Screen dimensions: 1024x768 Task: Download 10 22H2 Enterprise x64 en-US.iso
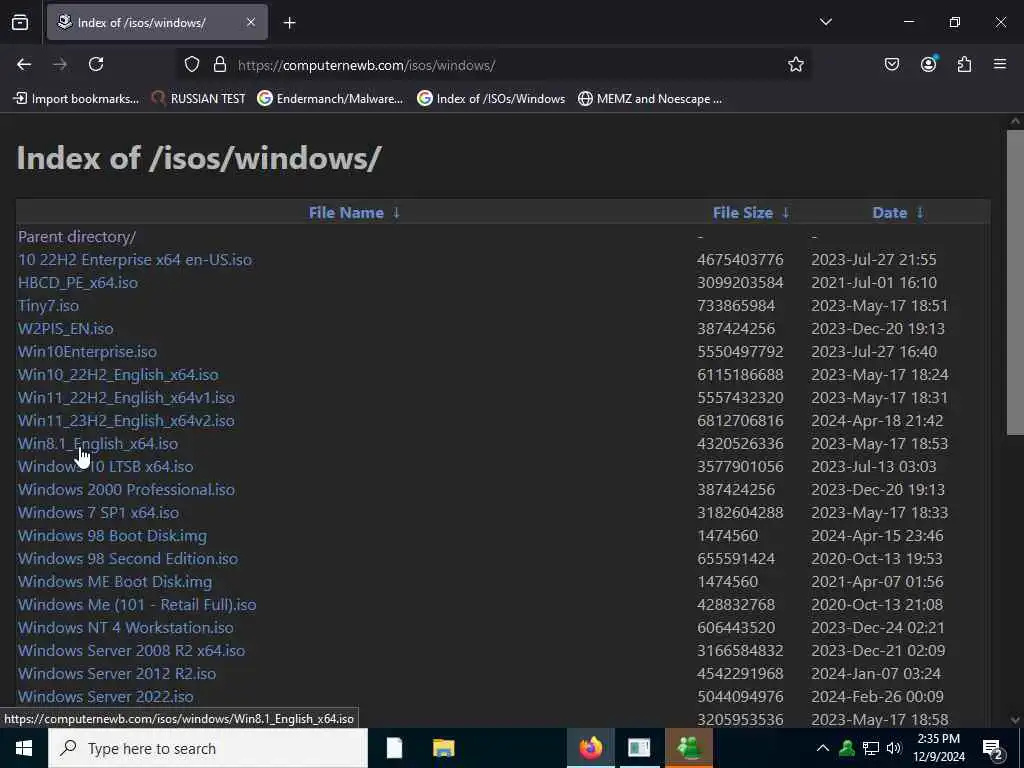point(135,259)
